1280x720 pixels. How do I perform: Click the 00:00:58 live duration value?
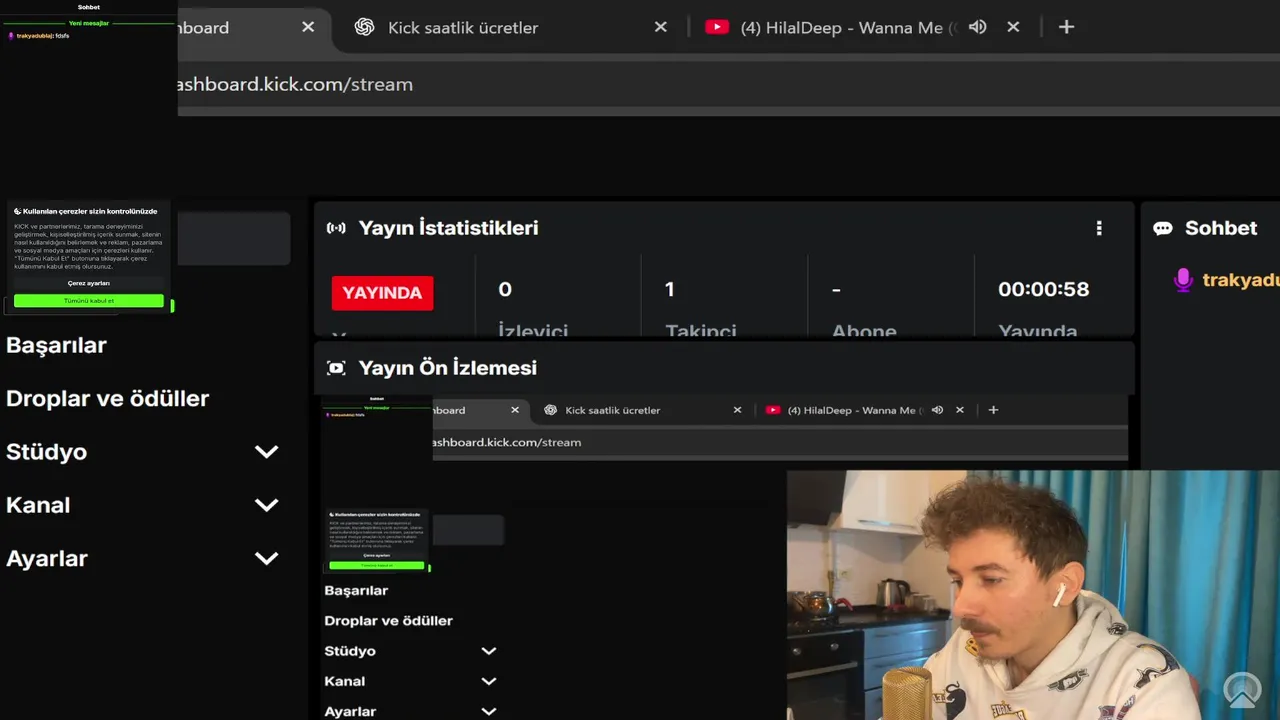click(x=1043, y=289)
